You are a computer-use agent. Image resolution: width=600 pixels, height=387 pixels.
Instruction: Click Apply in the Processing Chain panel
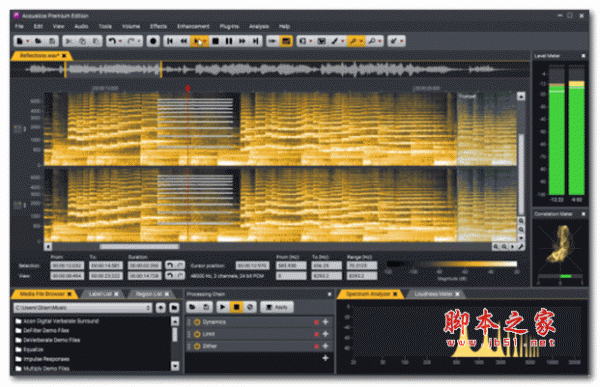click(277, 307)
